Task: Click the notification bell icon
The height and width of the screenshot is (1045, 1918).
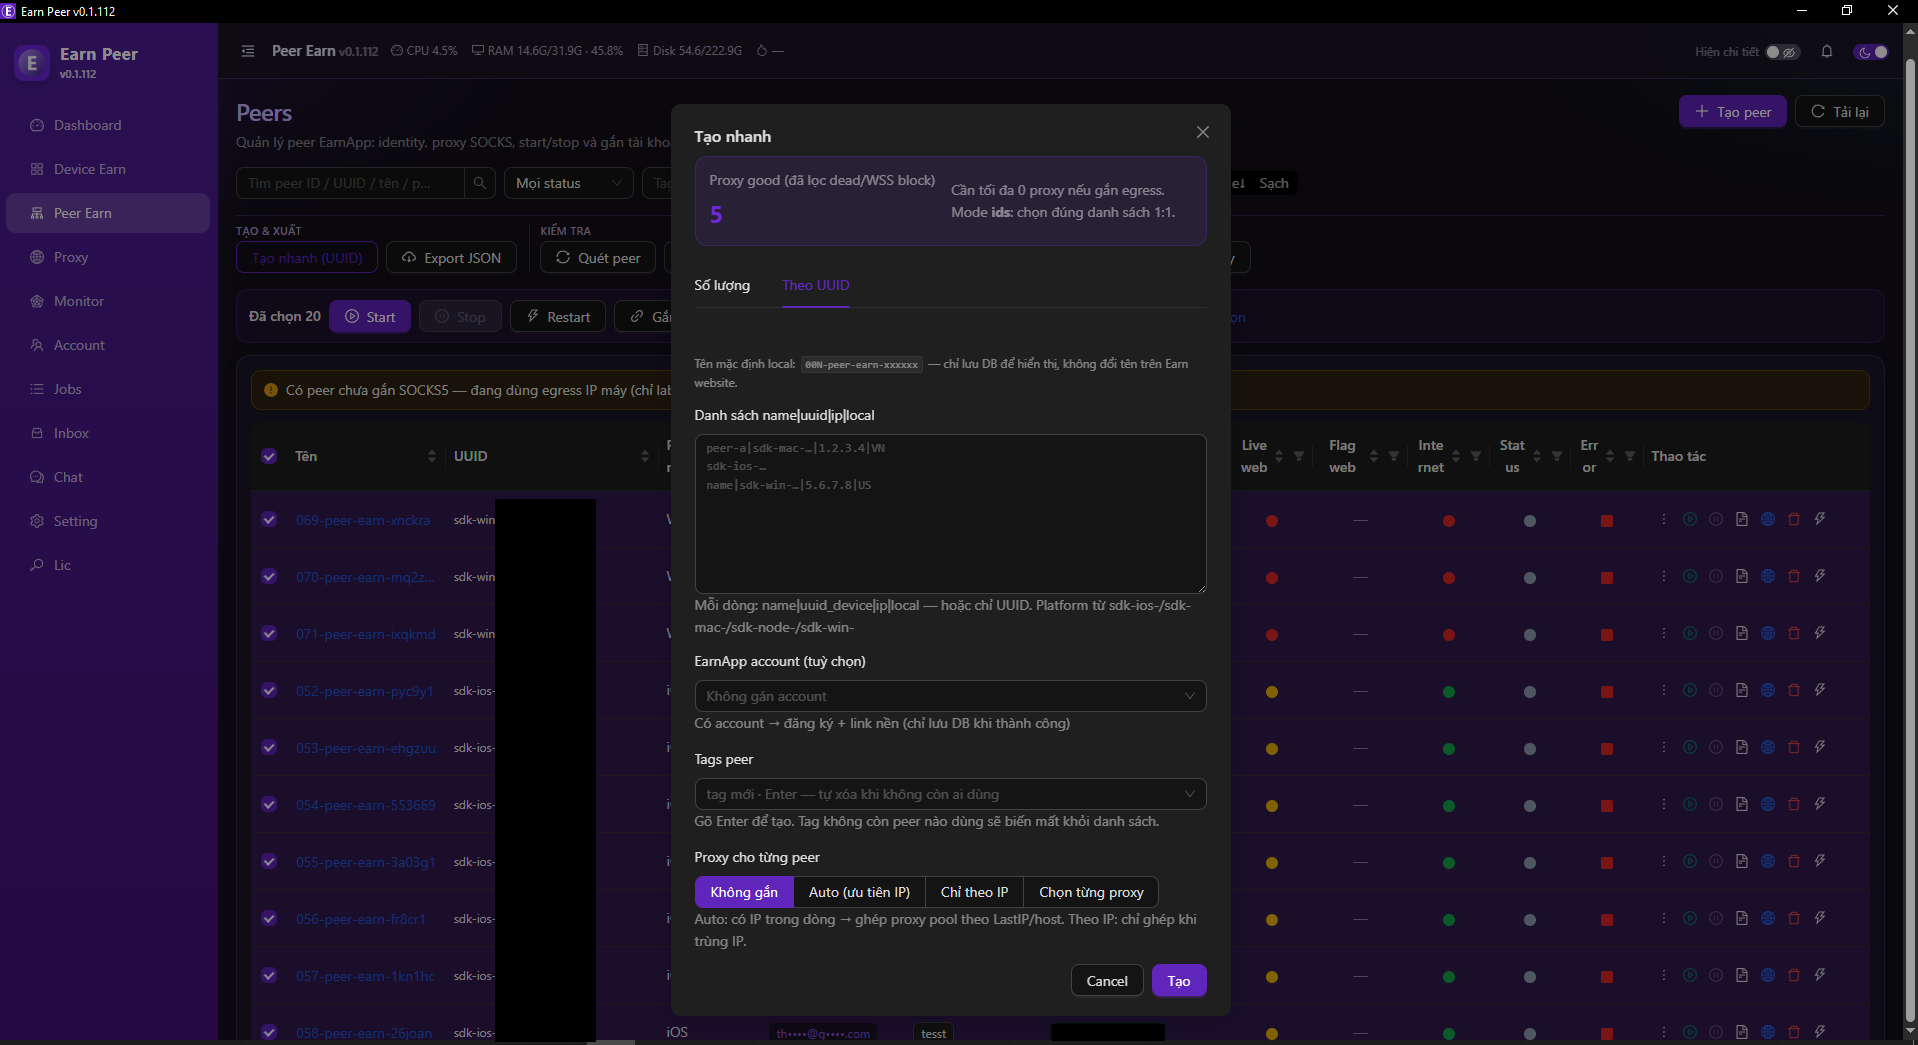Action: (x=1827, y=52)
